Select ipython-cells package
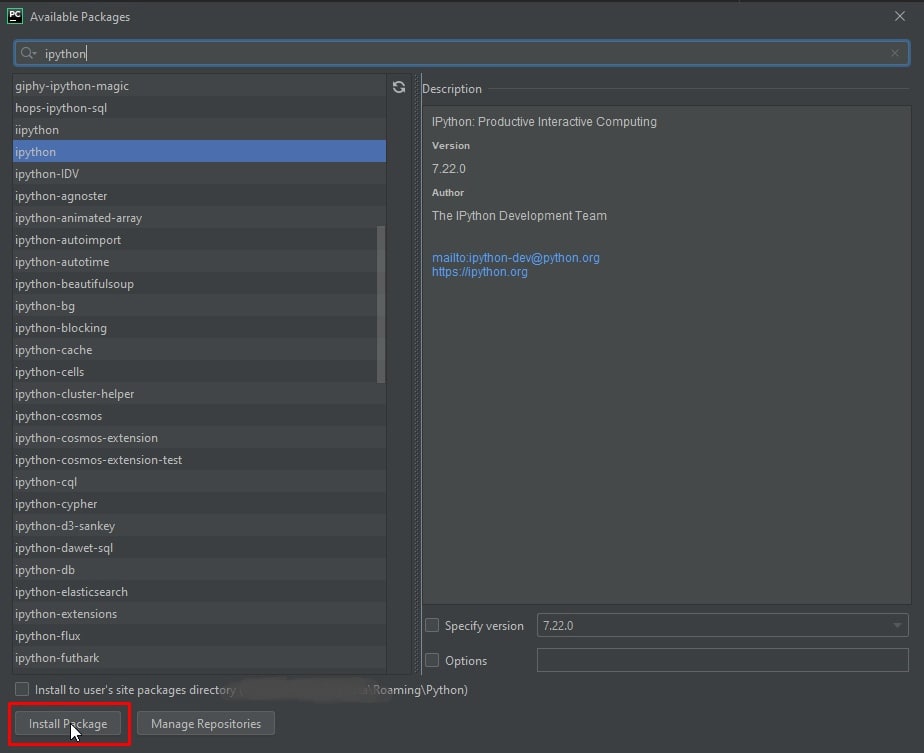Image resolution: width=924 pixels, height=753 pixels. pyautogui.click(x=199, y=372)
